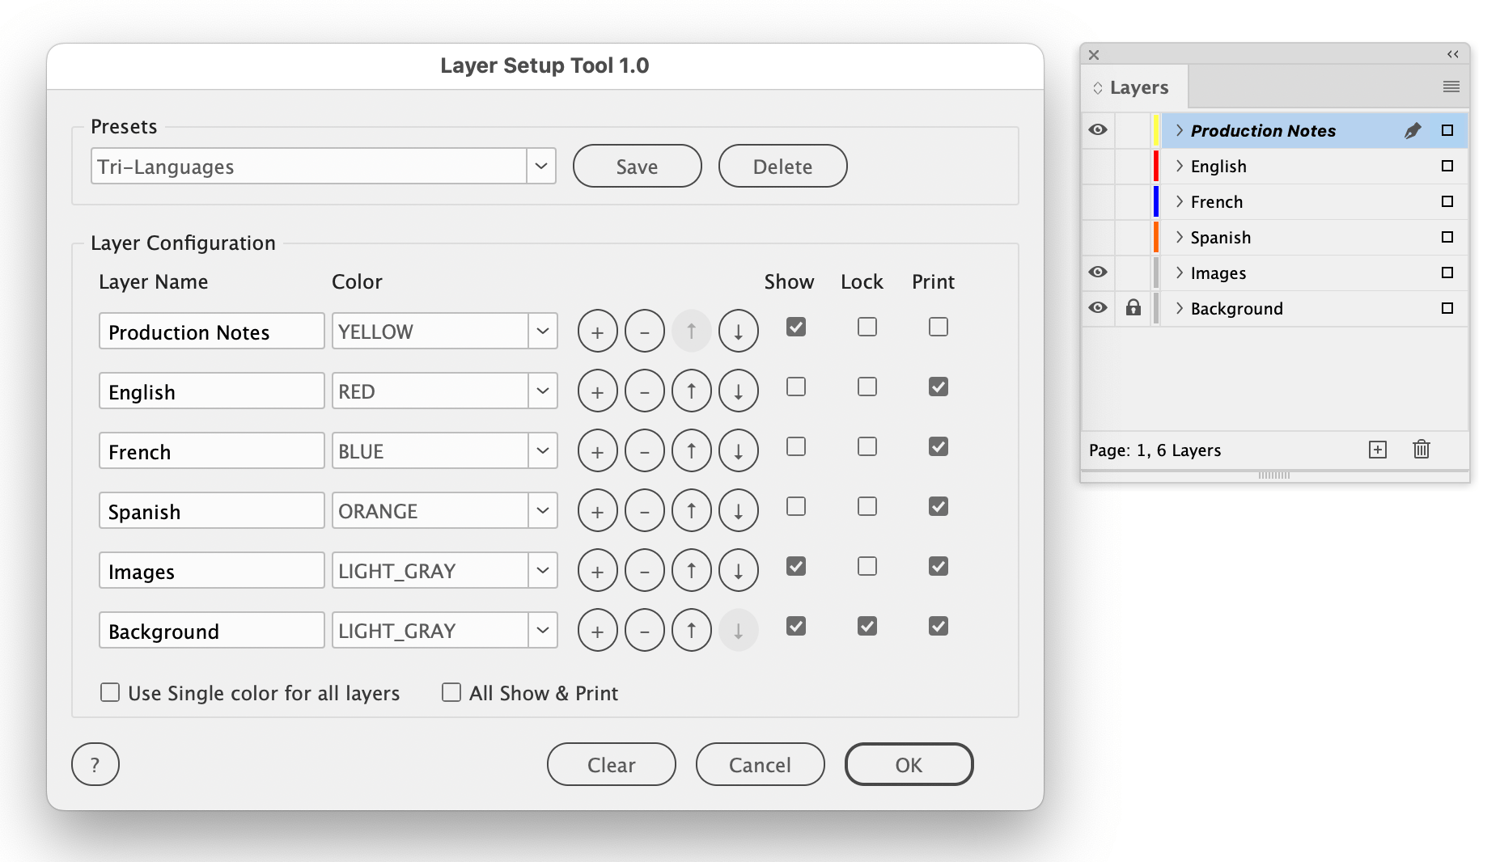Move the Images layer down
The image size is (1500, 862).
[x=738, y=571]
